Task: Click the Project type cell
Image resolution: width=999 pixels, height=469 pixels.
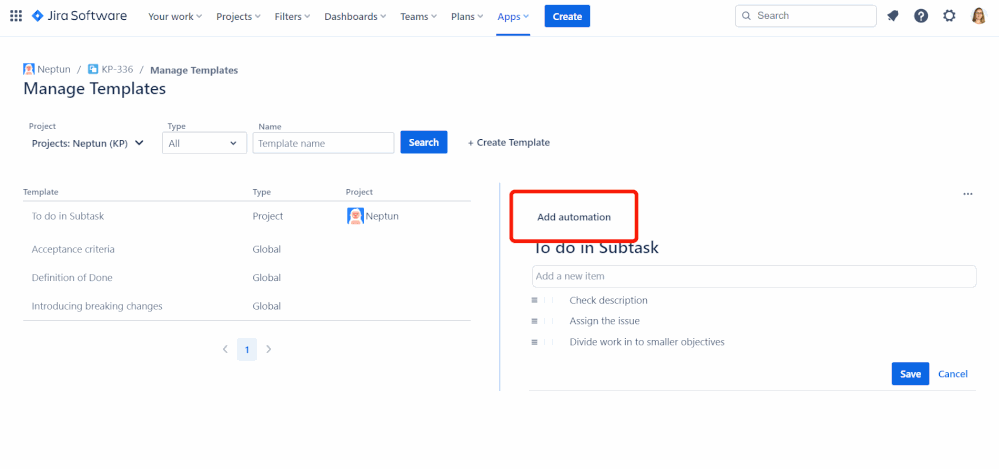Action: 268,216
